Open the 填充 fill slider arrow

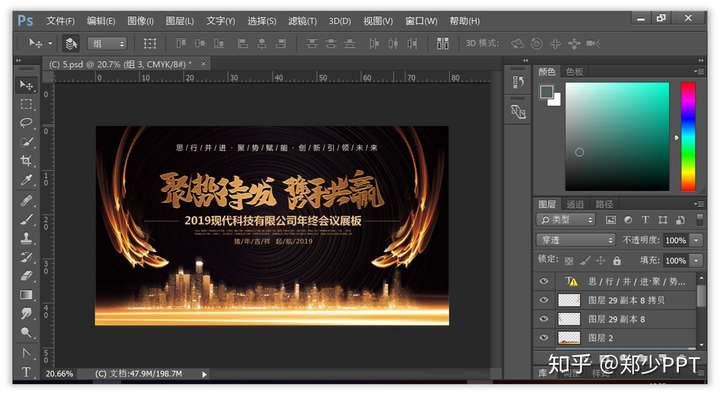697,260
